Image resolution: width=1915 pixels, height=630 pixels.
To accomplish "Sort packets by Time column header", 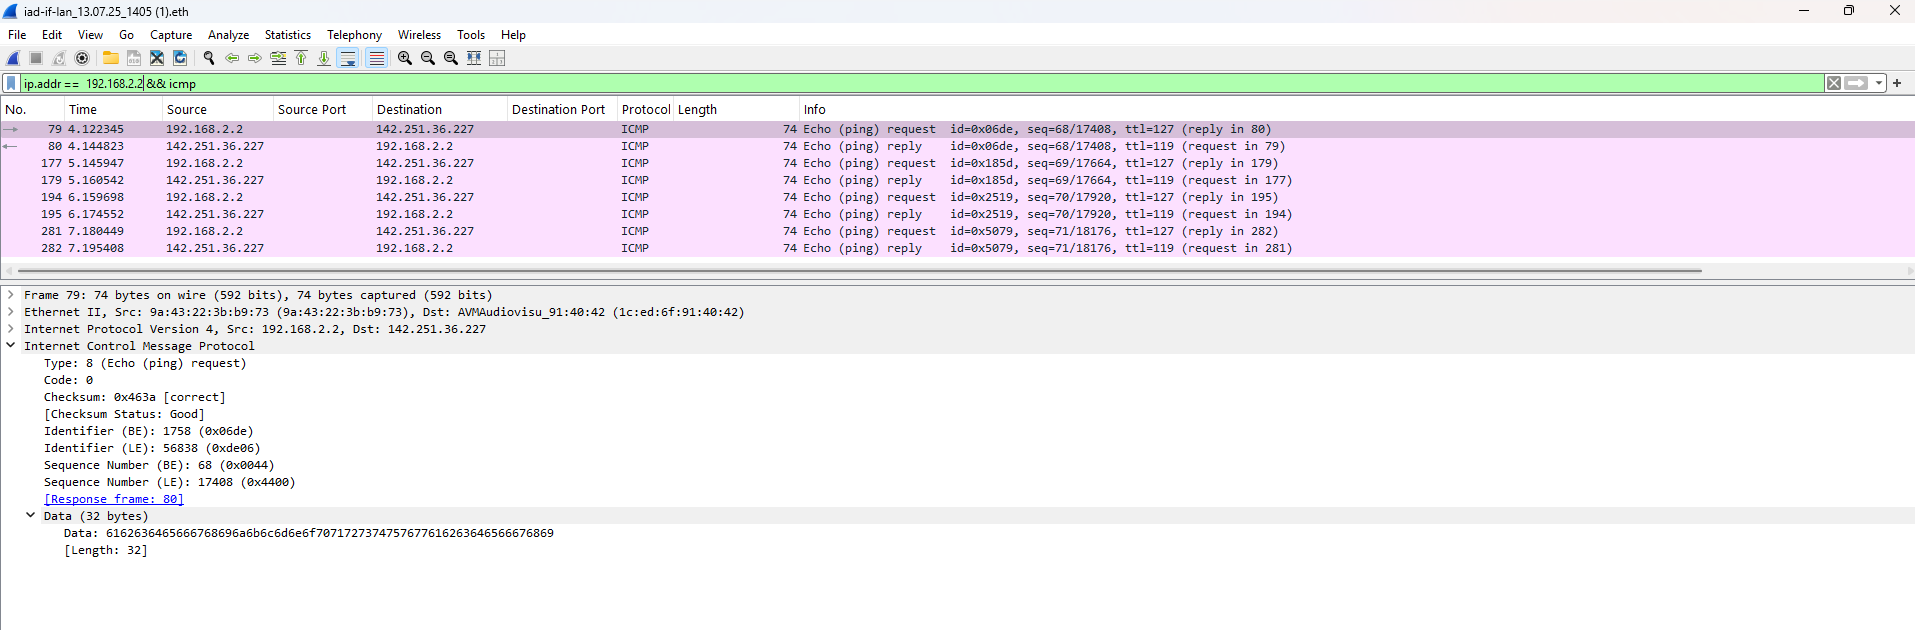I will coord(113,109).
